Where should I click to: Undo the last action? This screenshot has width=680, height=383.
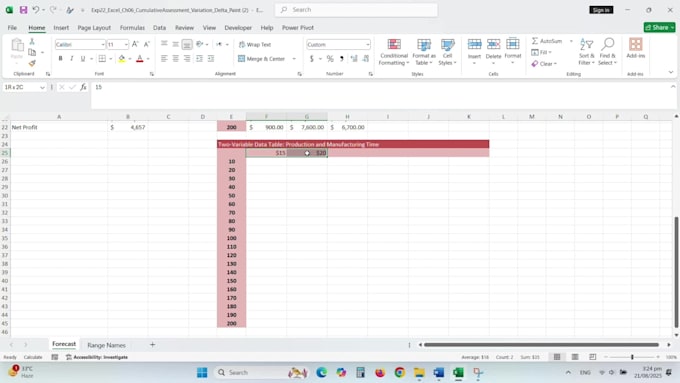36,10
